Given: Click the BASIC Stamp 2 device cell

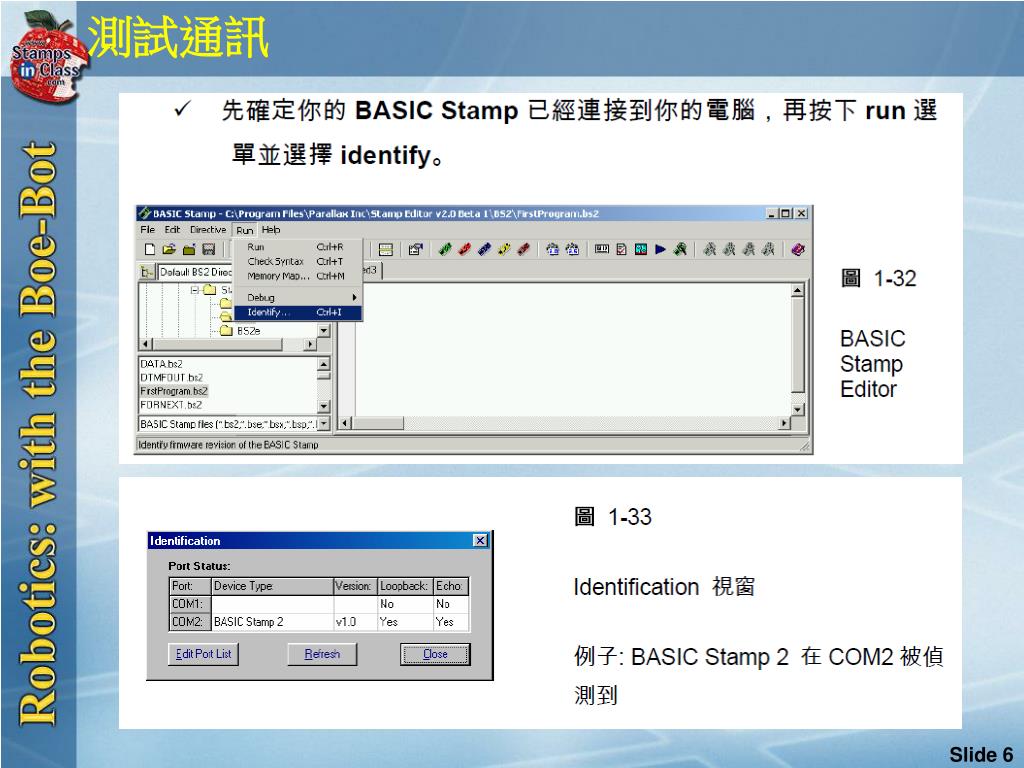Looking at the screenshot, I should coord(272,622).
